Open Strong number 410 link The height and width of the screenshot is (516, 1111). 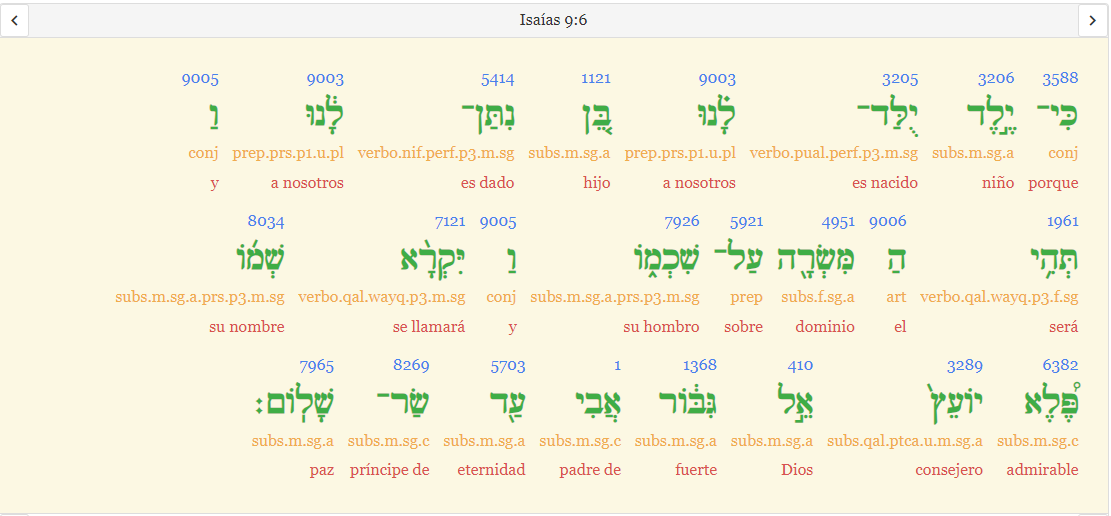(x=801, y=366)
